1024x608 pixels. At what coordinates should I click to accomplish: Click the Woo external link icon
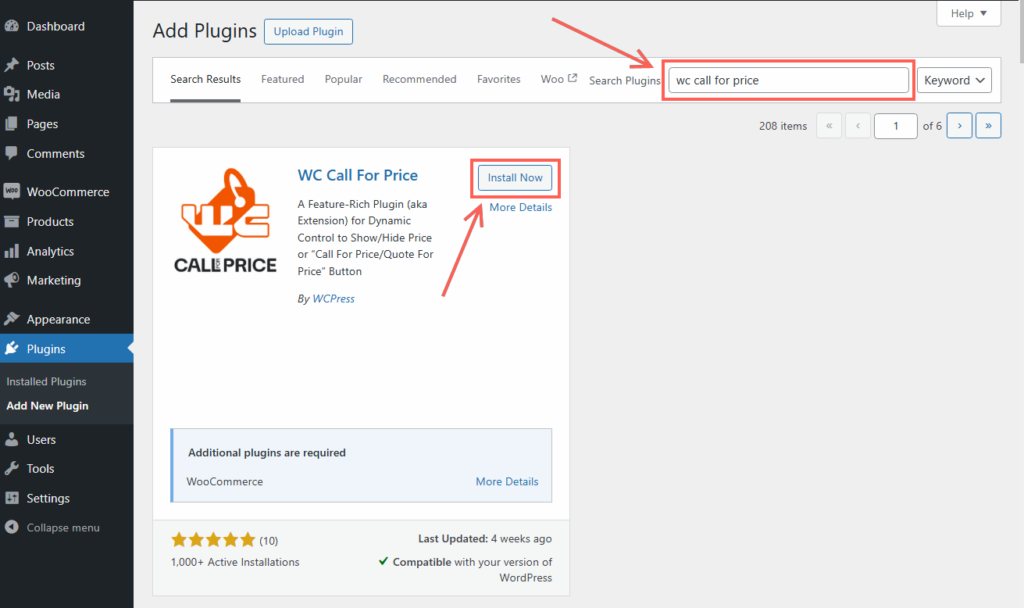click(x=573, y=78)
